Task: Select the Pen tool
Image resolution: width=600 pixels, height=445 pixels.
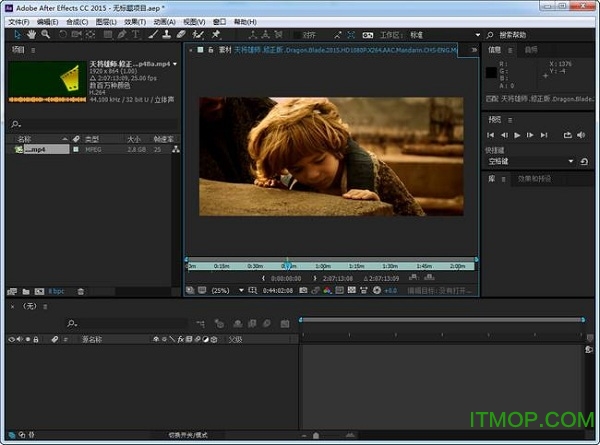Action: 122,35
